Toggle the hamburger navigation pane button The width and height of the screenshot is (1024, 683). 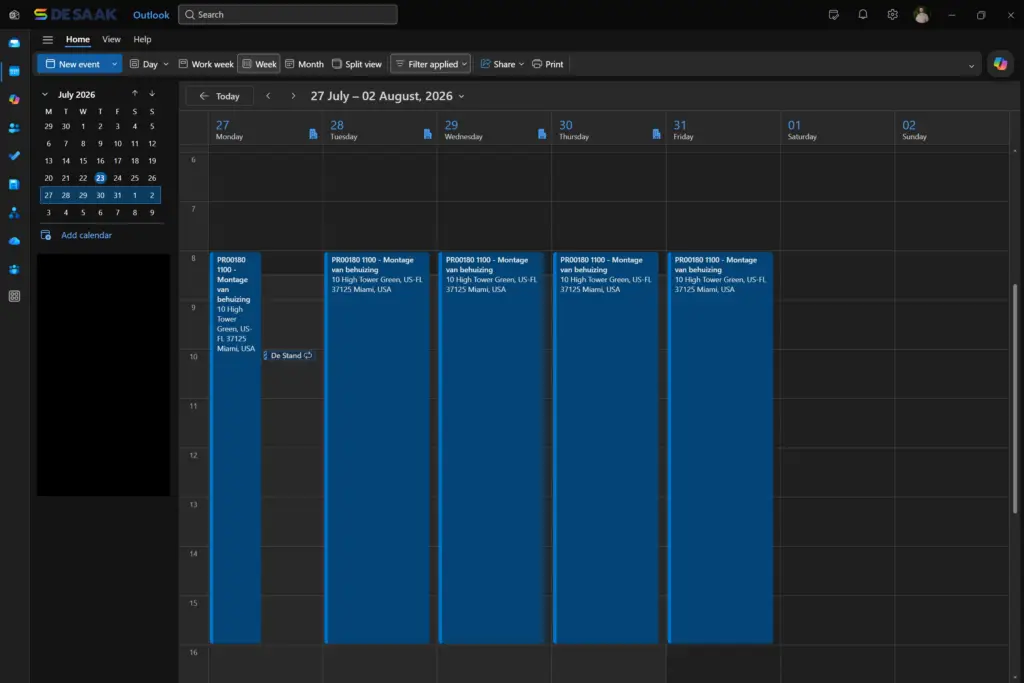click(48, 39)
